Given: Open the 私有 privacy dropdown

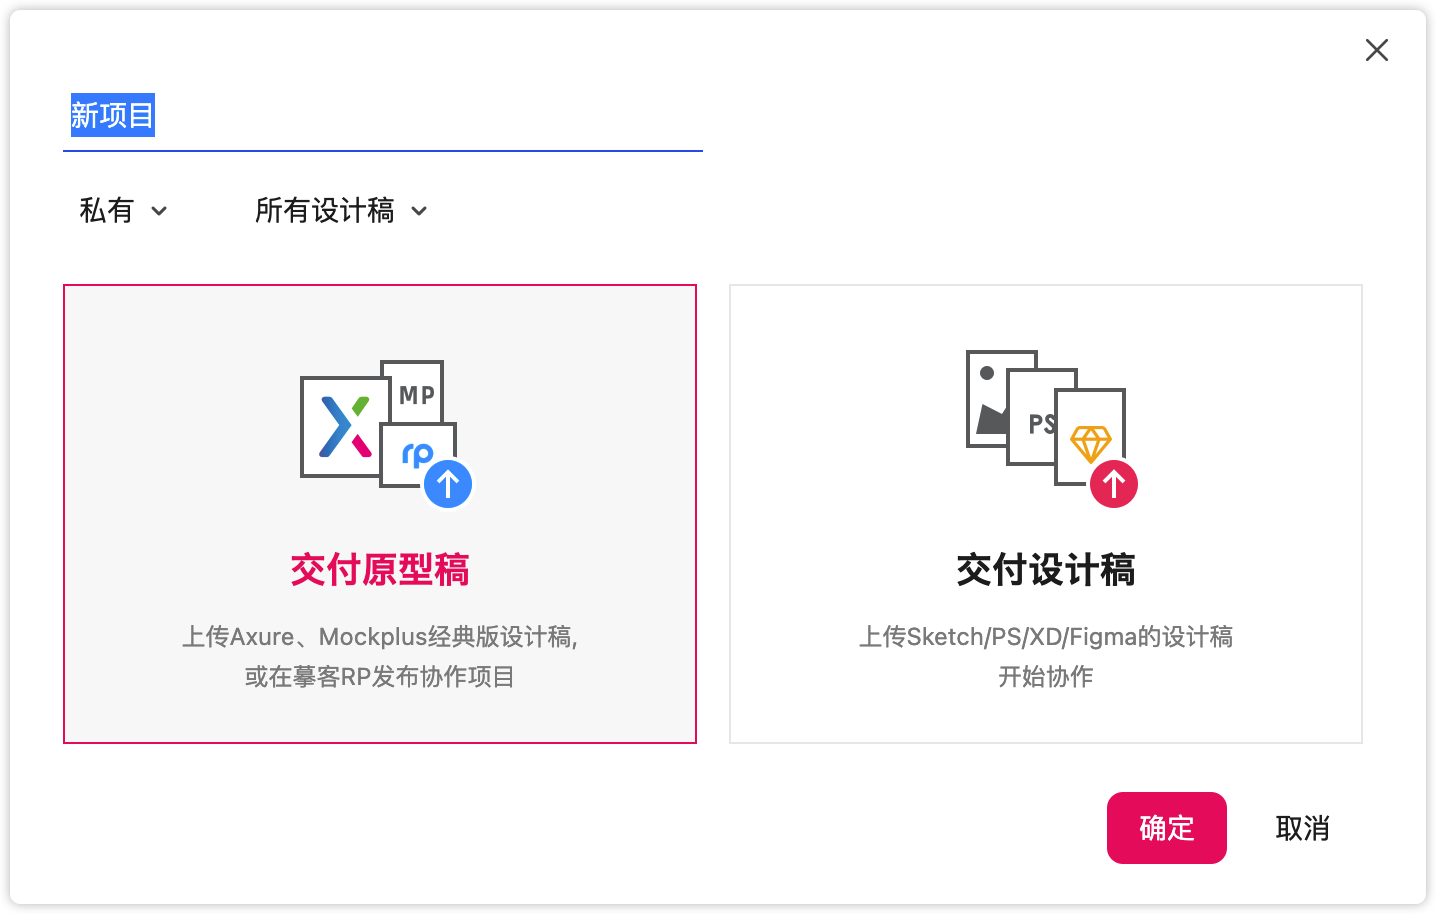Looking at the screenshot, I should pyautogui.click(x=123, y=211).
